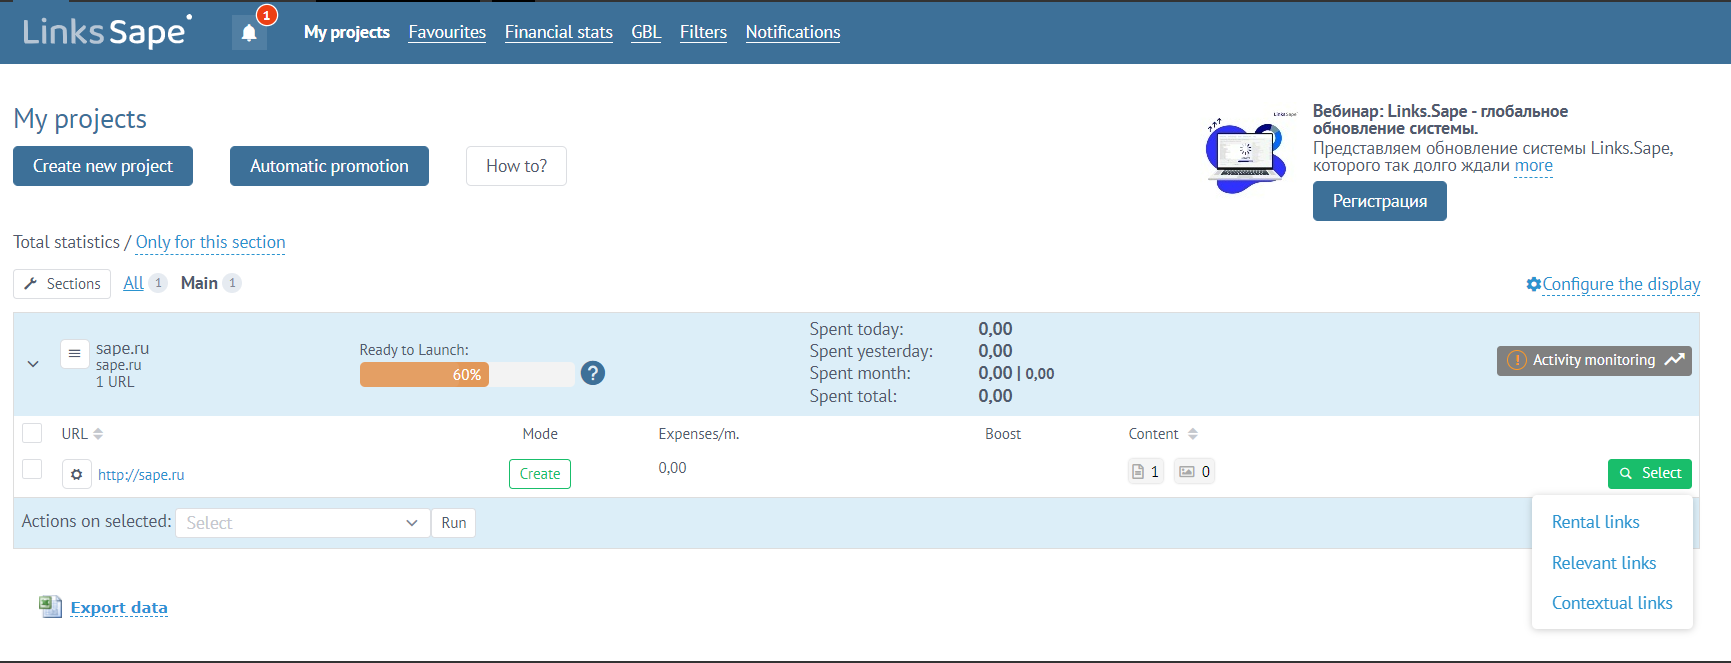Sort by Content column arrows
This screenshot has width=1731, height=663.
[x=1192, y=434]
